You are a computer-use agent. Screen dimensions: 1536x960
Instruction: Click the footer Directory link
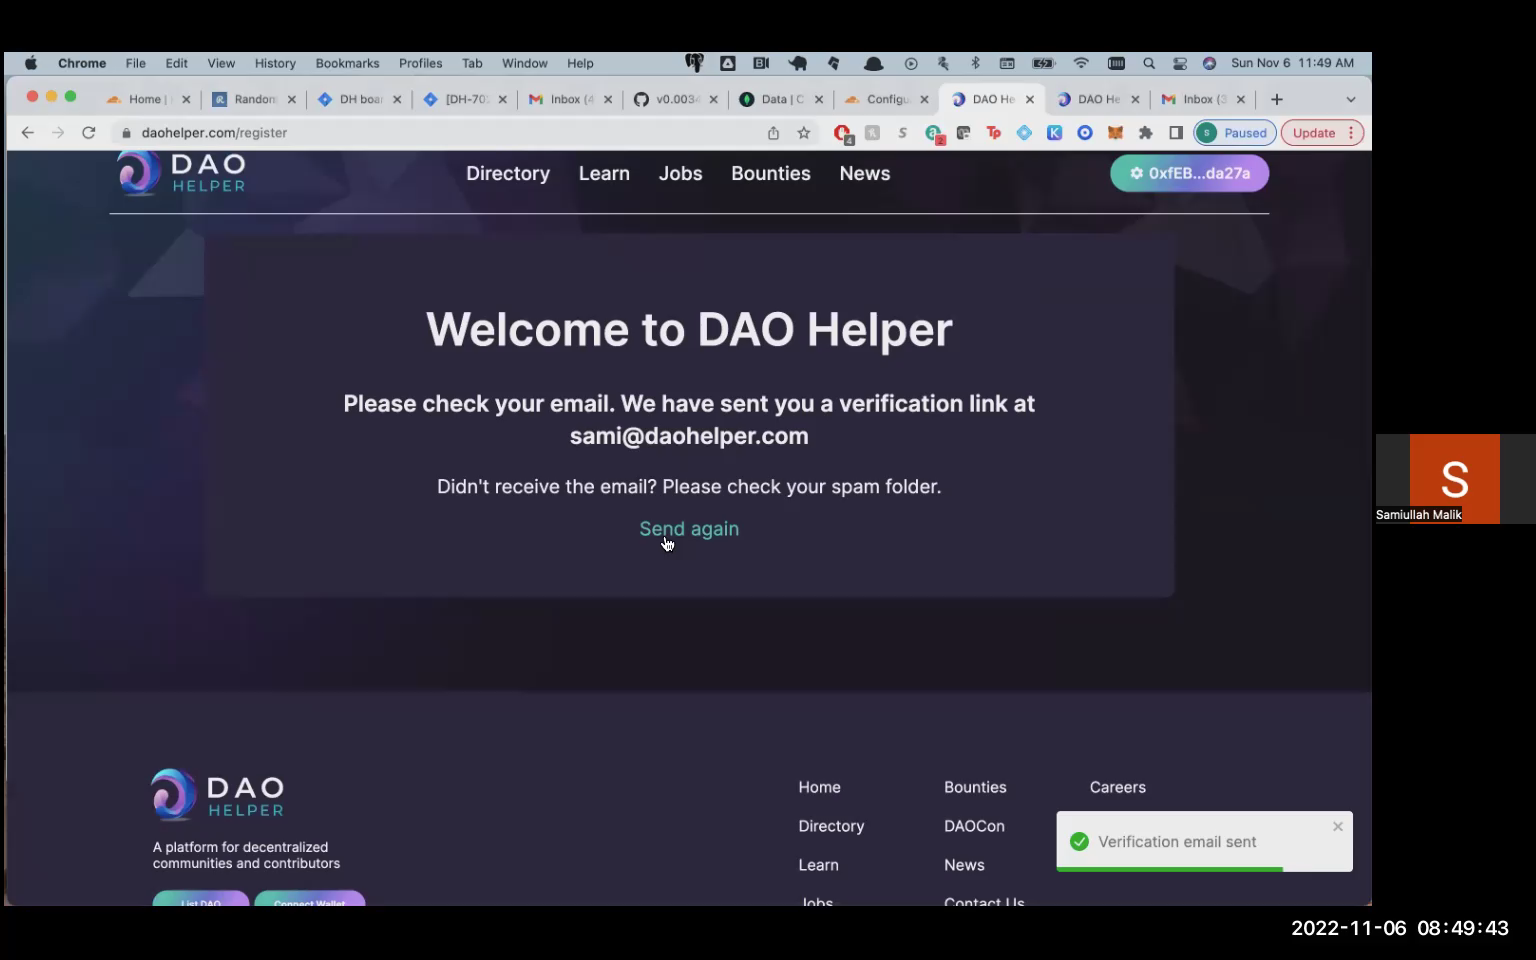tap(831, 826)
